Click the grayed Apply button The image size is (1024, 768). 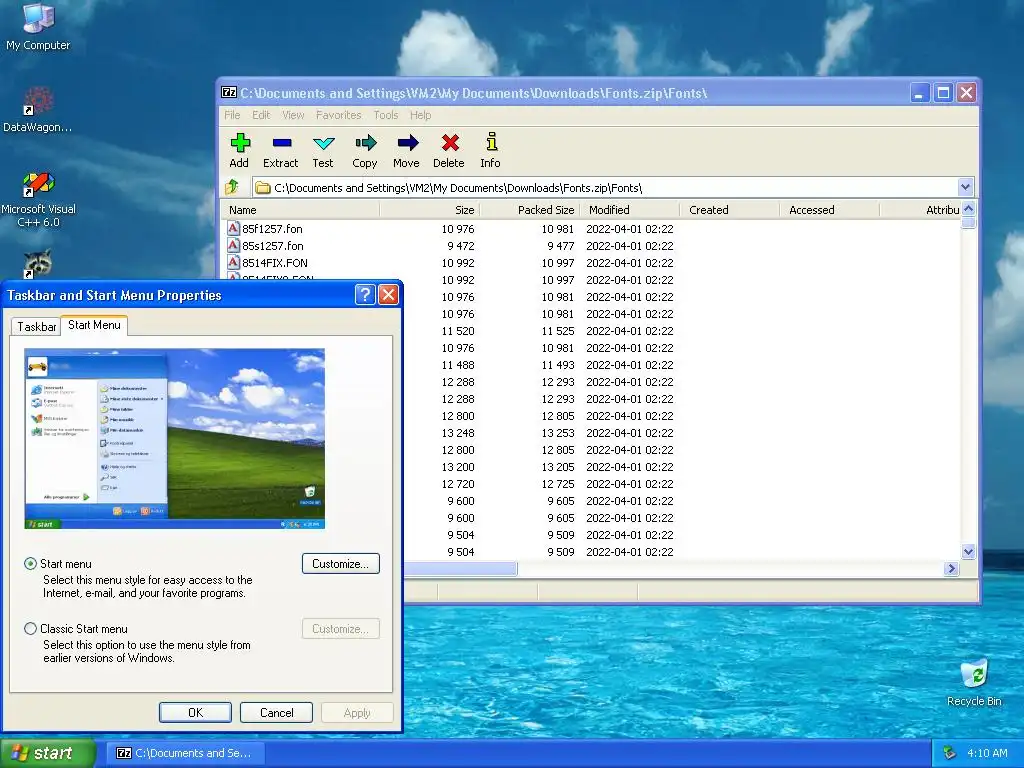[x=357, y=712]
